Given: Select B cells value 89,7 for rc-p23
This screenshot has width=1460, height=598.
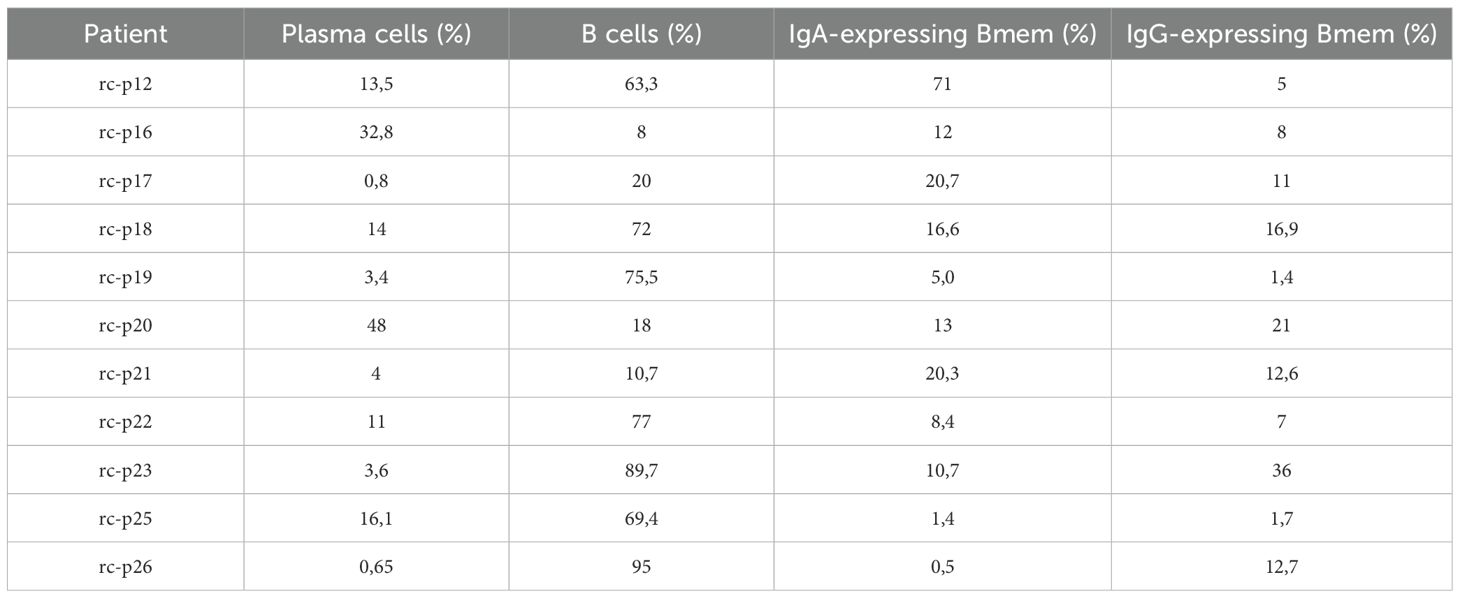Looking at the screenshot, I should pos(641,470).
